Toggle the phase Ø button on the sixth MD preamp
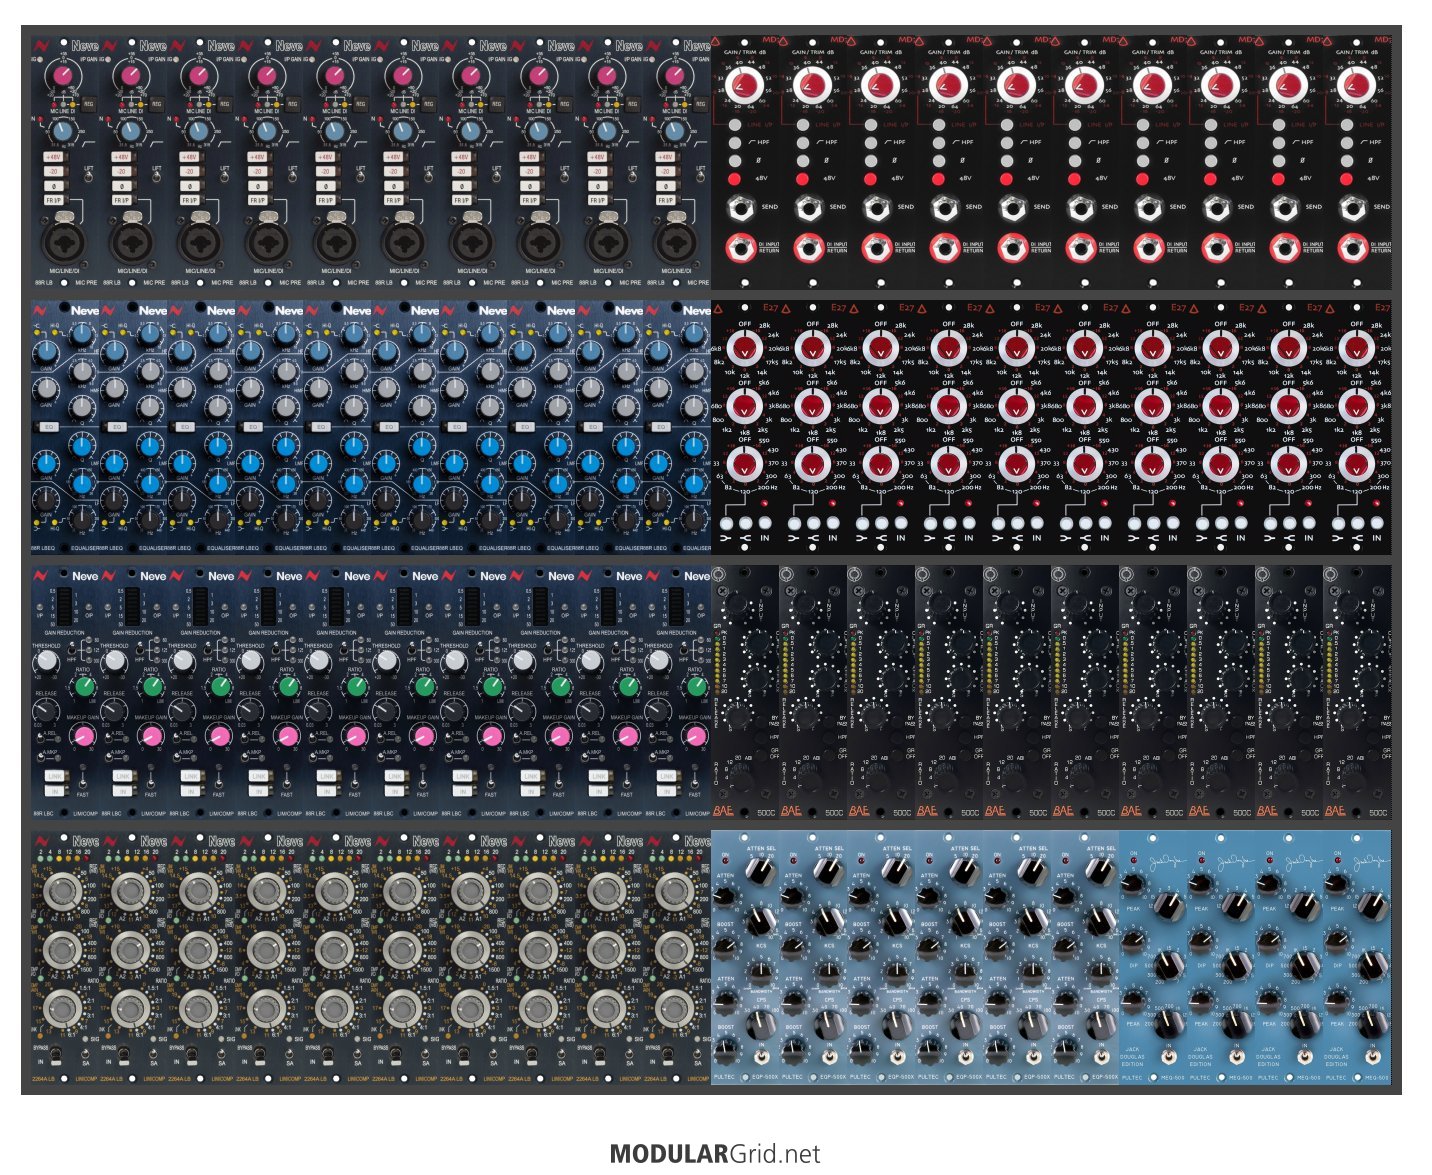 tap(1075, 160)
